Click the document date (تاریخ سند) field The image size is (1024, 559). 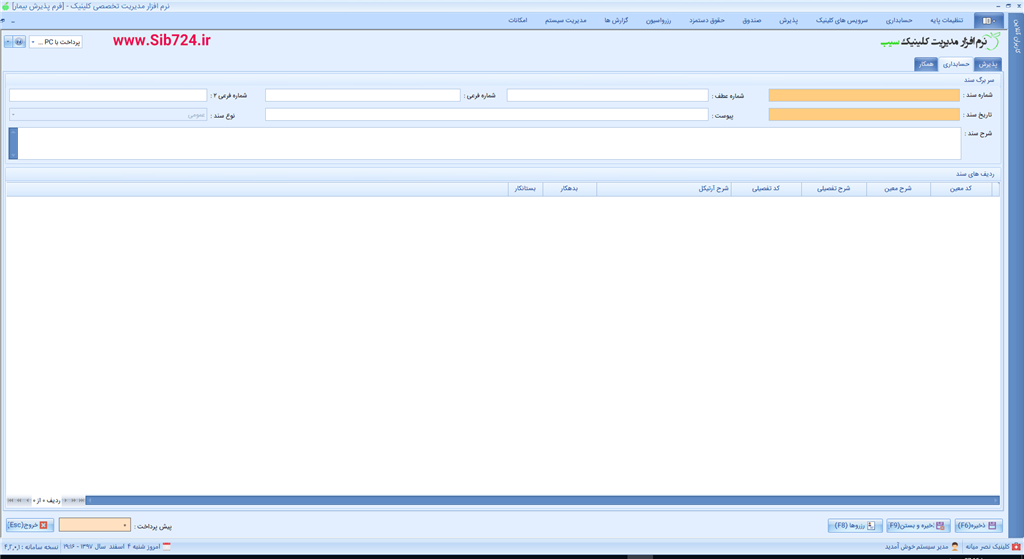click(863, 115)
